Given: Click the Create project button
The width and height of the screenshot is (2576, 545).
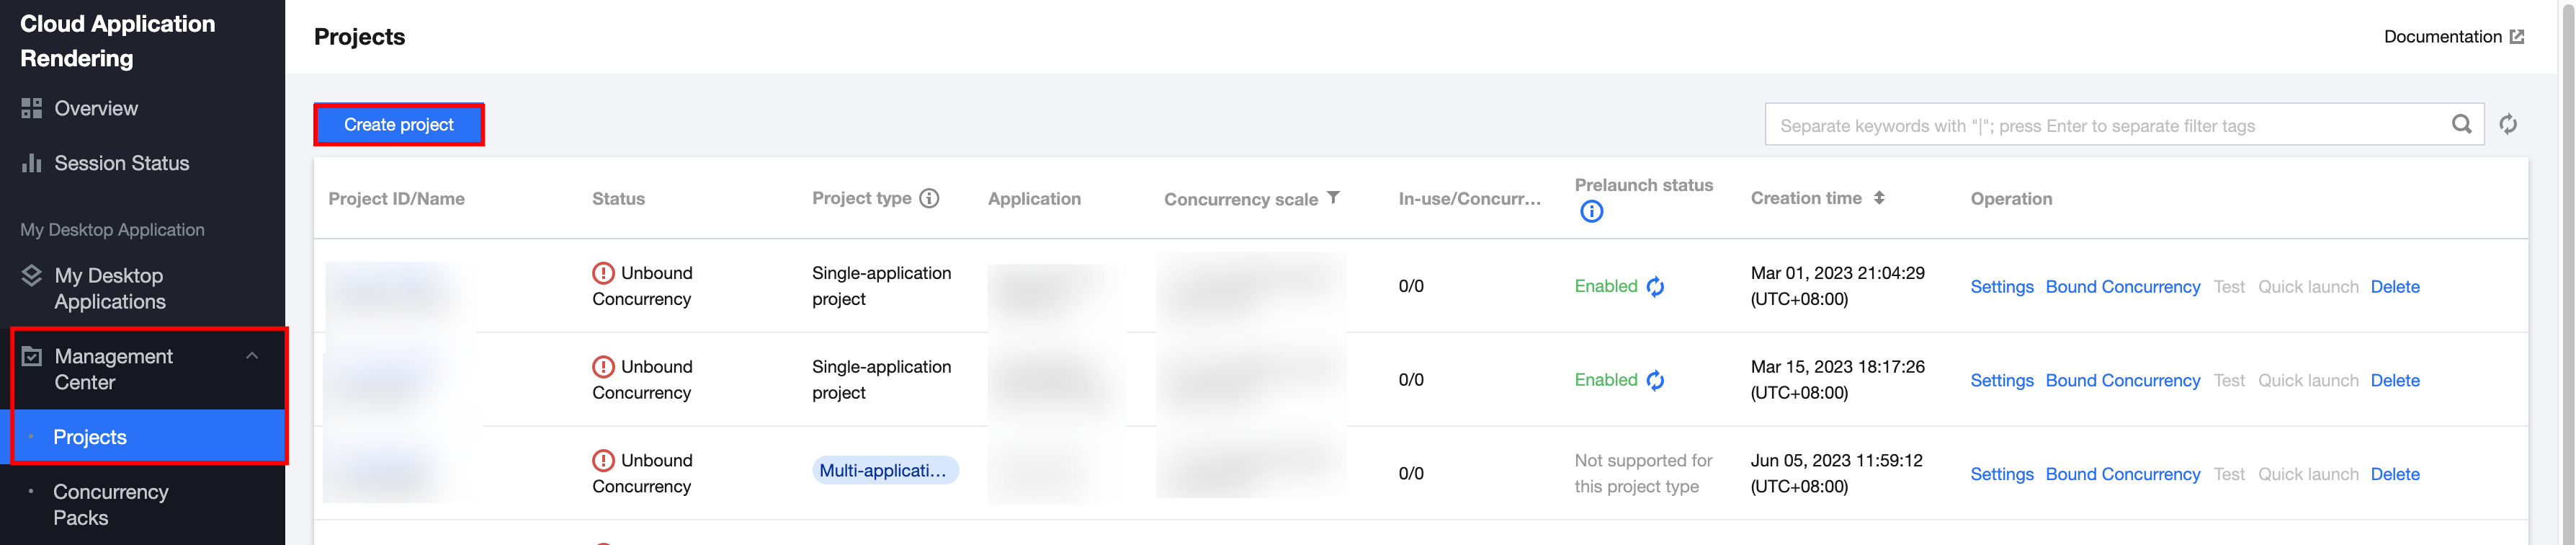Looking at the screenshot, I should (398, 125).
